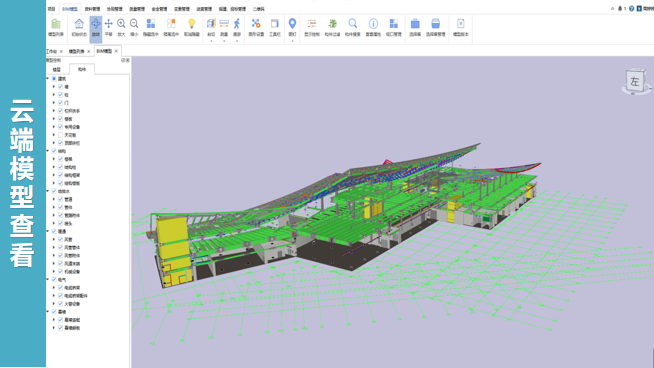Collapse the 建筑 (architecture) tree group arrow
Screen dimensions: 654x368
coord(48,78)
